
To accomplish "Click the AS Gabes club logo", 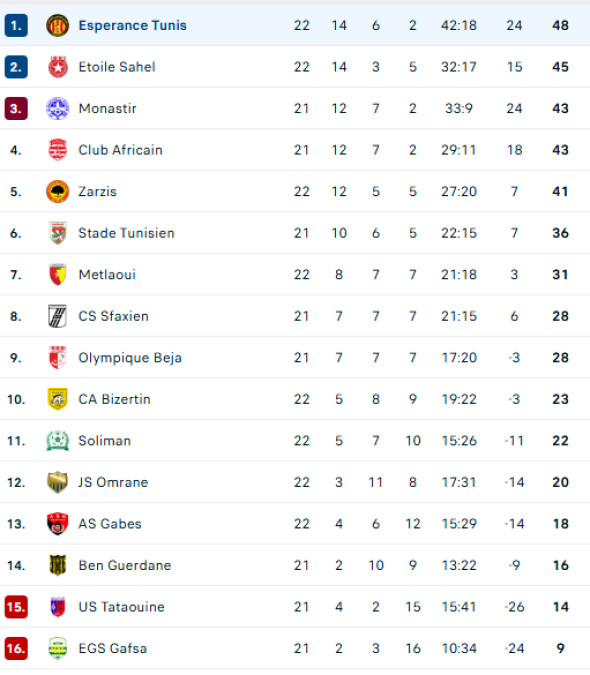I will [57, 524].
